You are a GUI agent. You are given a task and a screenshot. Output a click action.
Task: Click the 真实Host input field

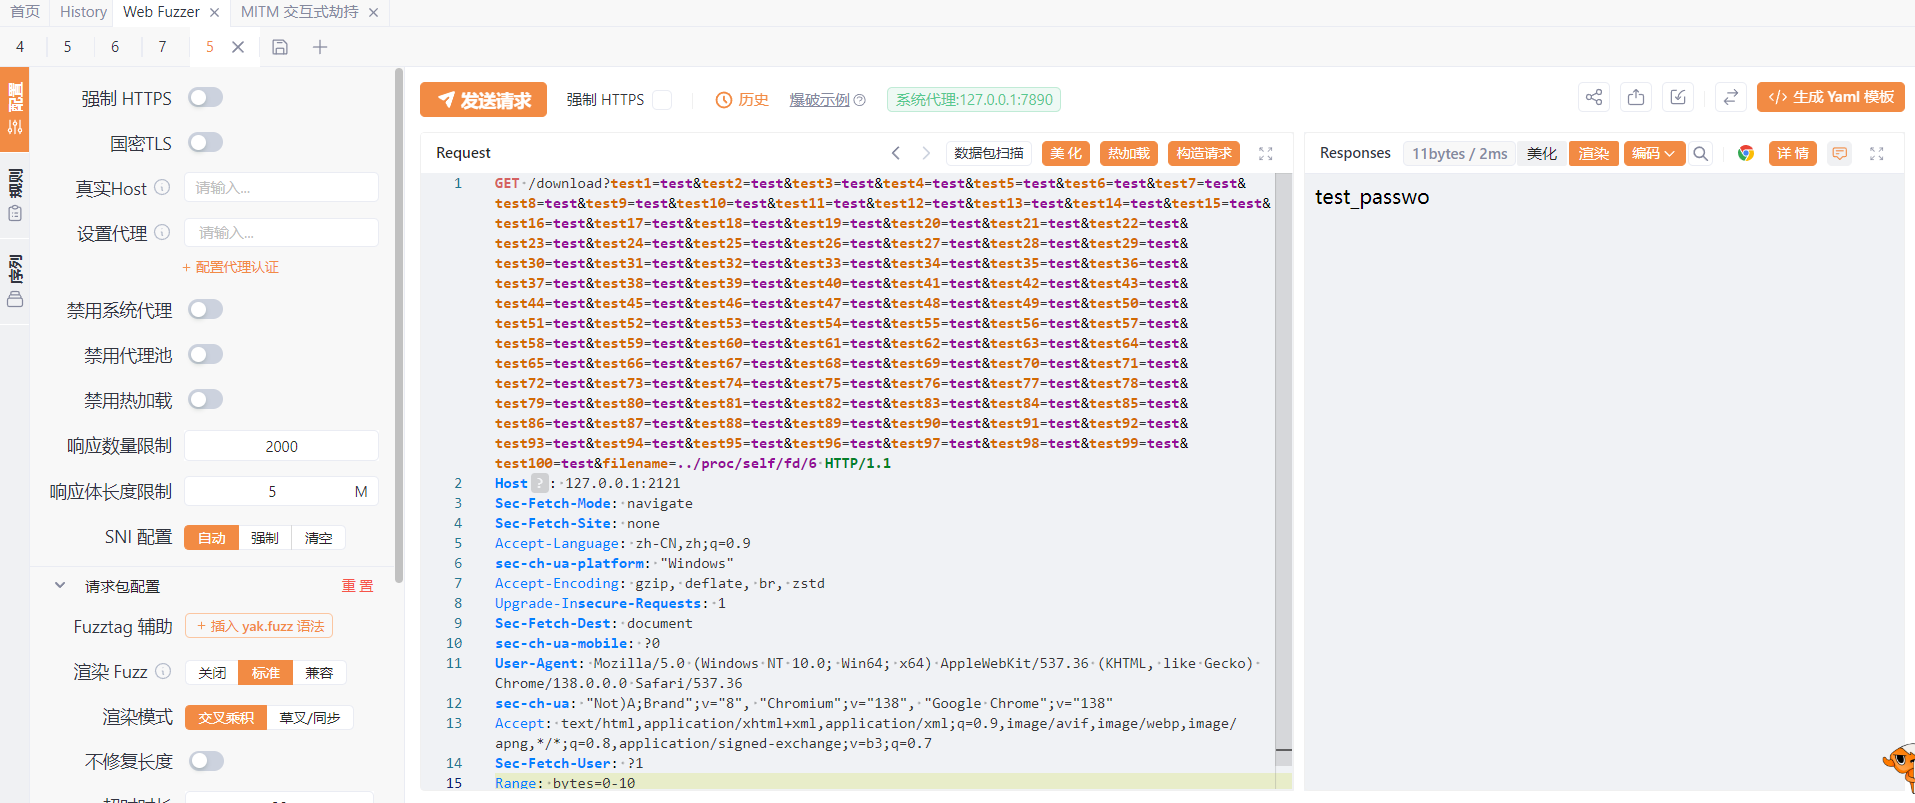click(x=281, y=188)
